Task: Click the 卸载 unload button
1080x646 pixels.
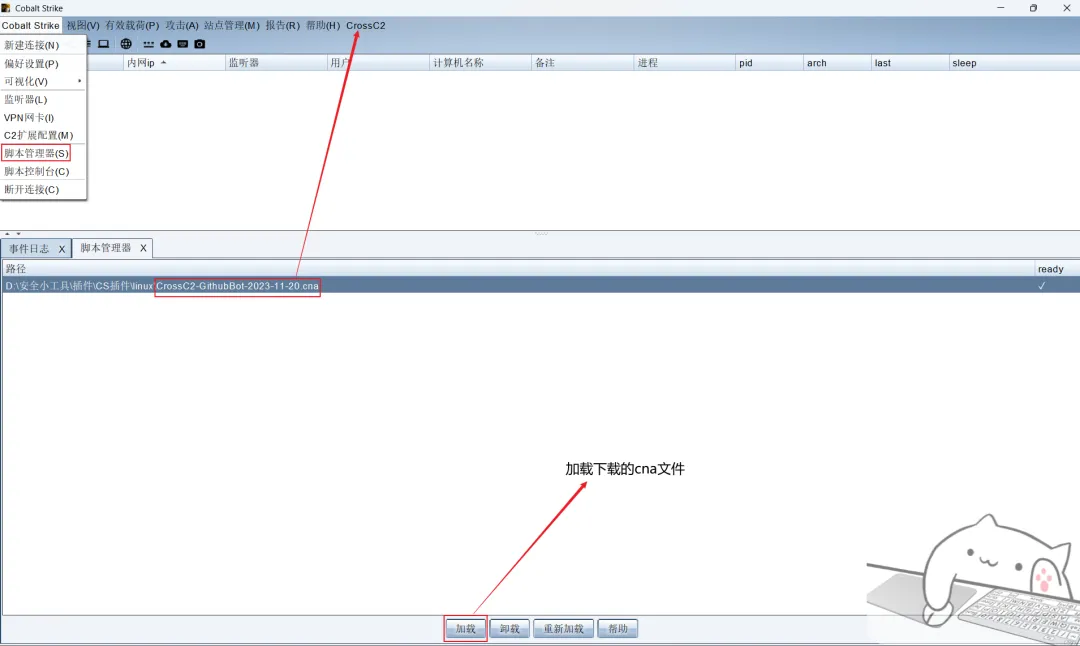Action: pos(510,629)
